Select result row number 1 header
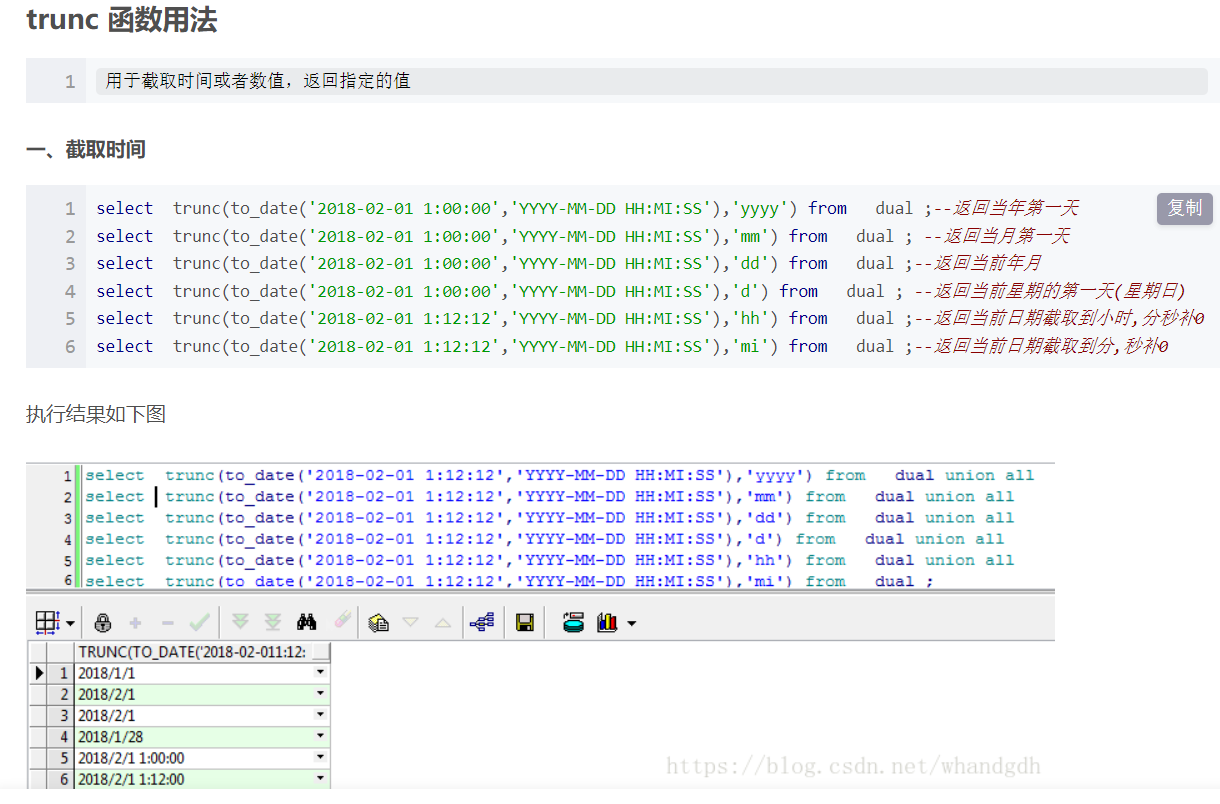The image size is (1220, 804). pos(63,674)
